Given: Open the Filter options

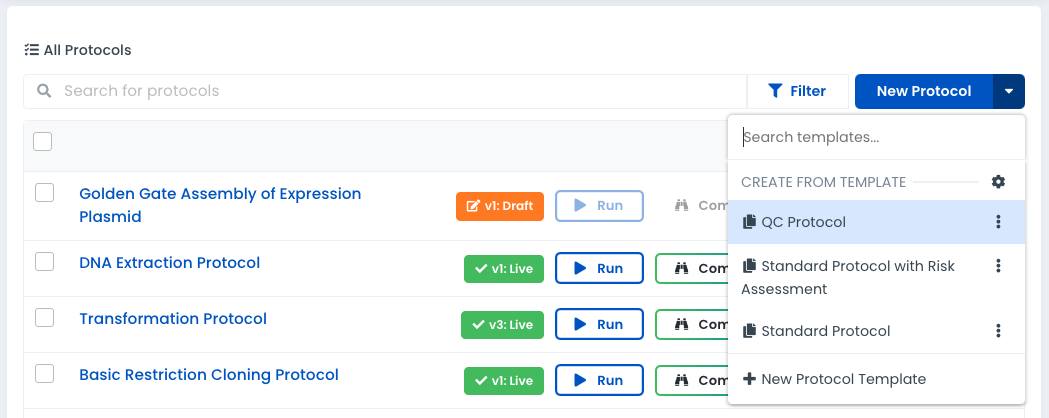Looking at the screenshot, I should [x=797, y=91].
